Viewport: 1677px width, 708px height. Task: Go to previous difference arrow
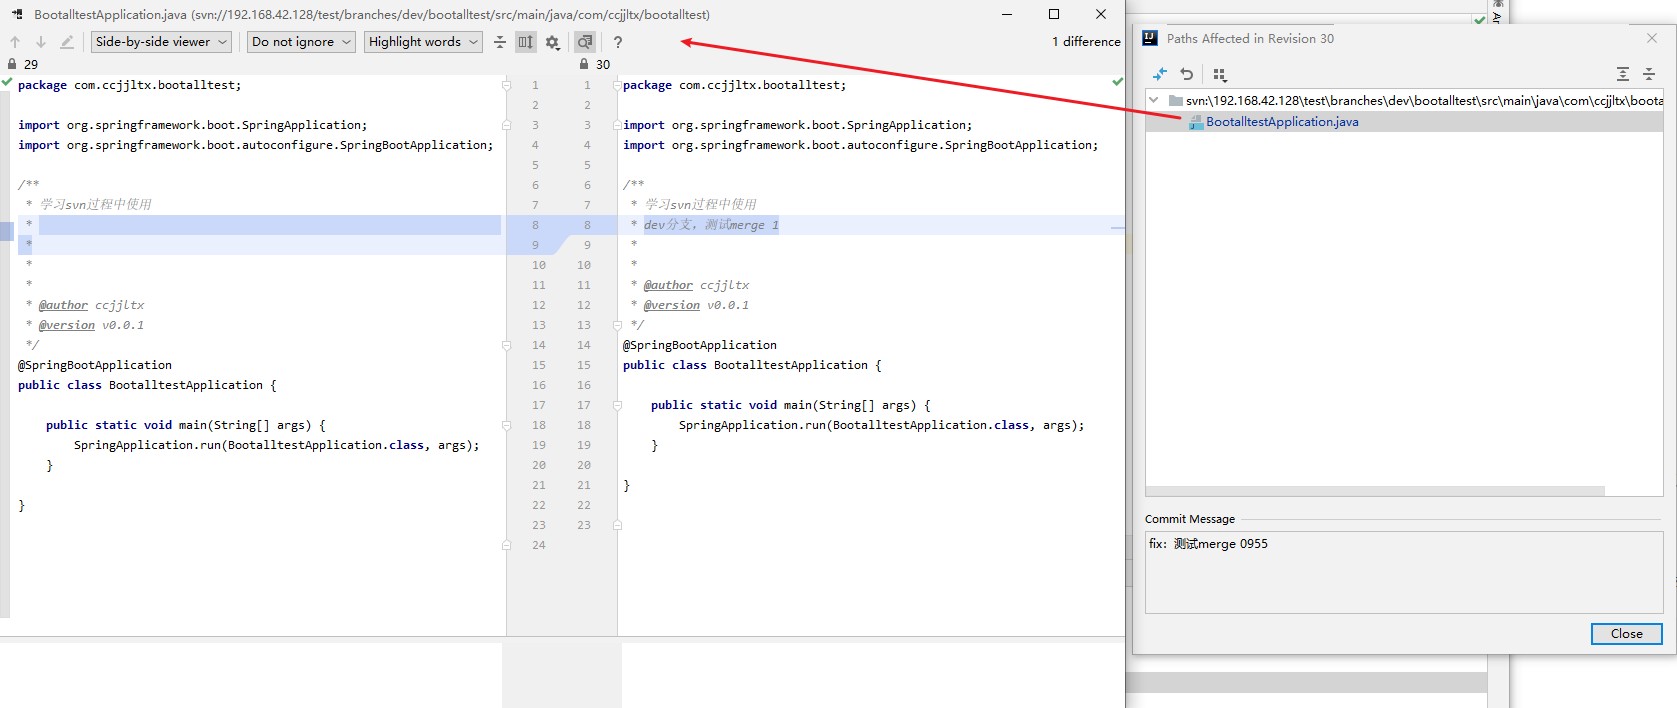[15, 42]
